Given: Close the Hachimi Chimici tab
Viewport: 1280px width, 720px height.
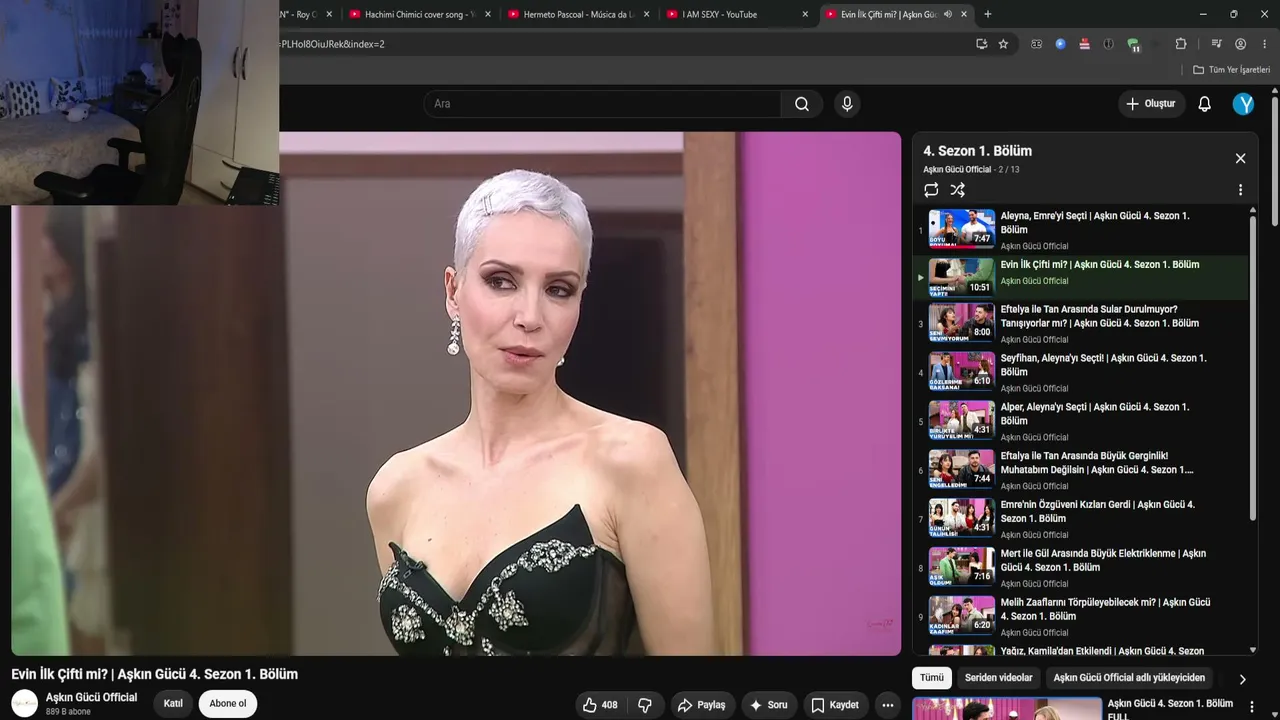Looking at the screenshot, I should 488,15.
